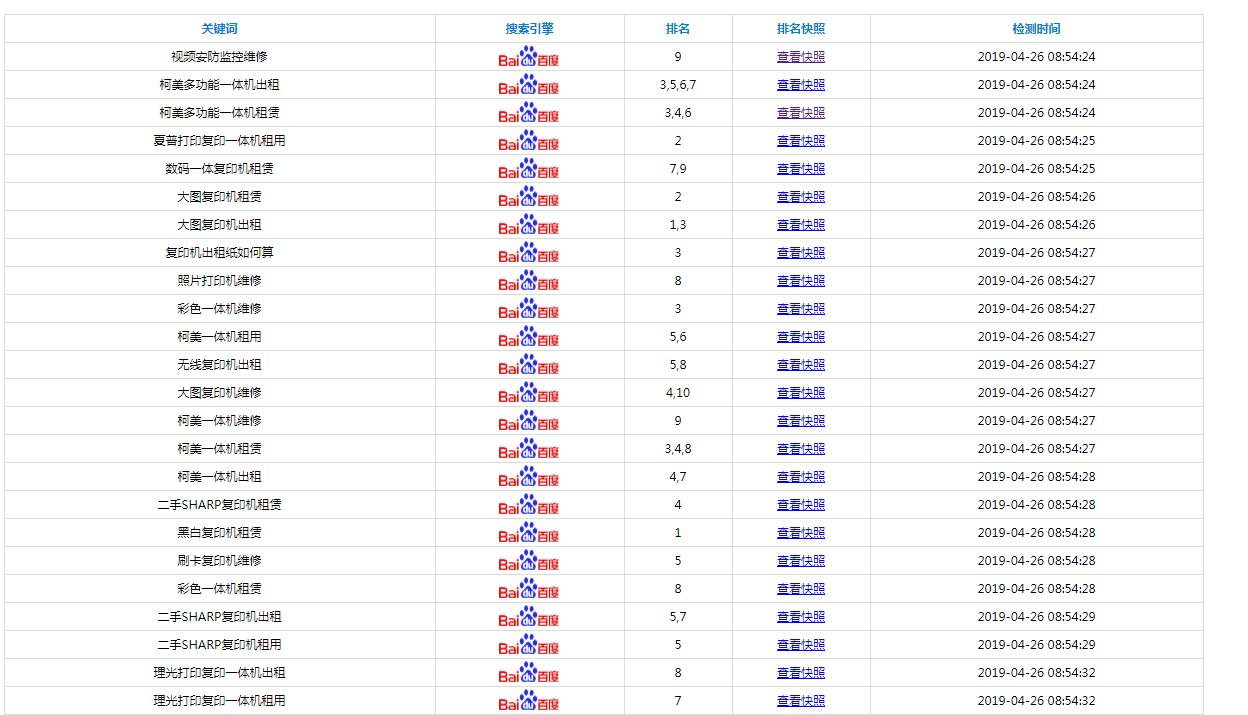
Task: View snapshot link for 复印机出租纸如何算
Action: 801,253
